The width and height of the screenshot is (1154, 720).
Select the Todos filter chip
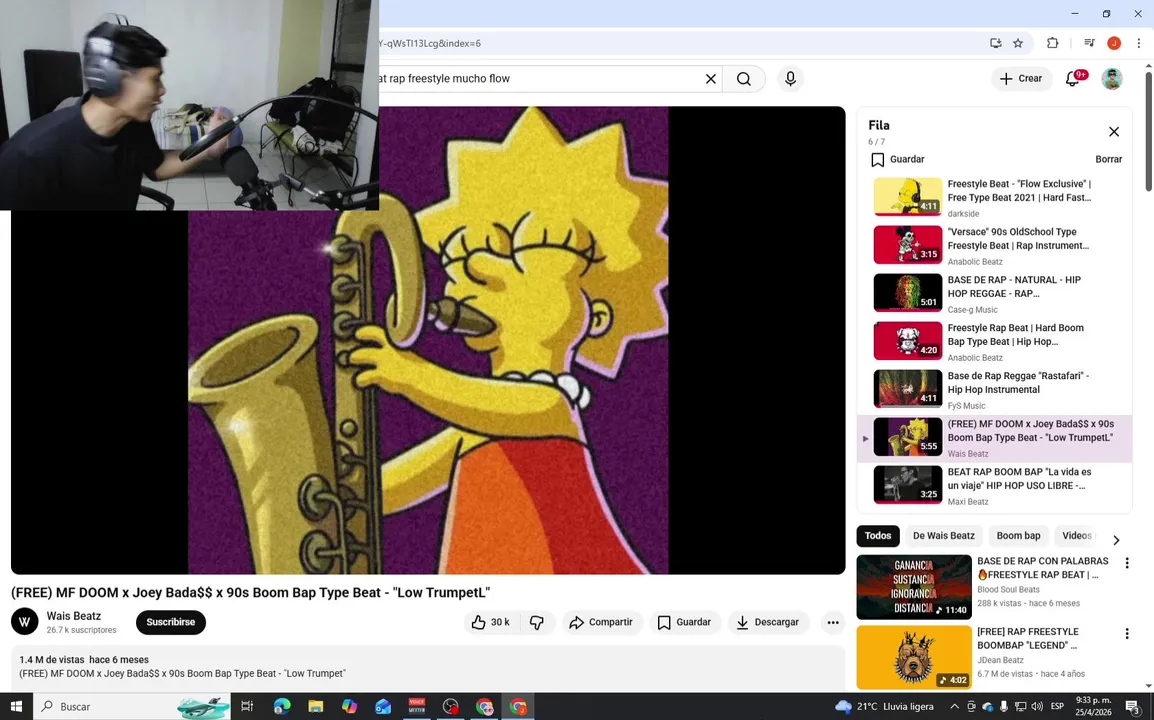pos(877,536)
